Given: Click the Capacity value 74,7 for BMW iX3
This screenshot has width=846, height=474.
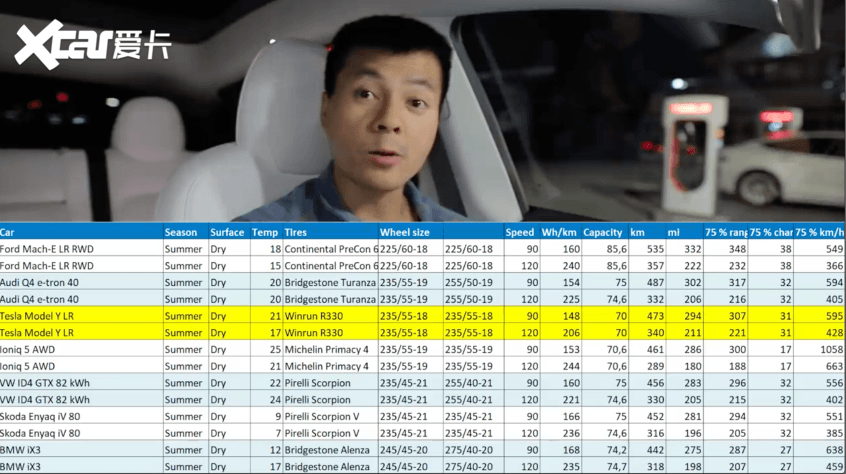Looking at the screenshot, I should [x=617, y=466].
